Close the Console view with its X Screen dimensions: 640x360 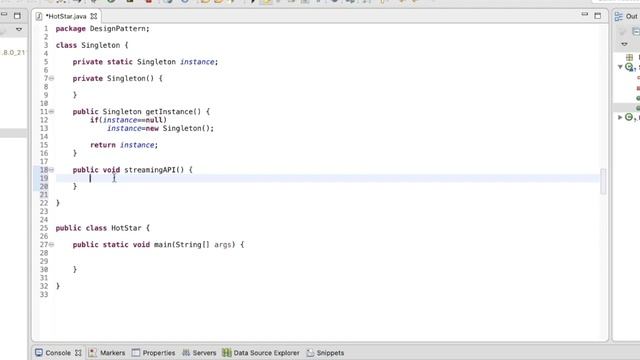pos(78,353)
